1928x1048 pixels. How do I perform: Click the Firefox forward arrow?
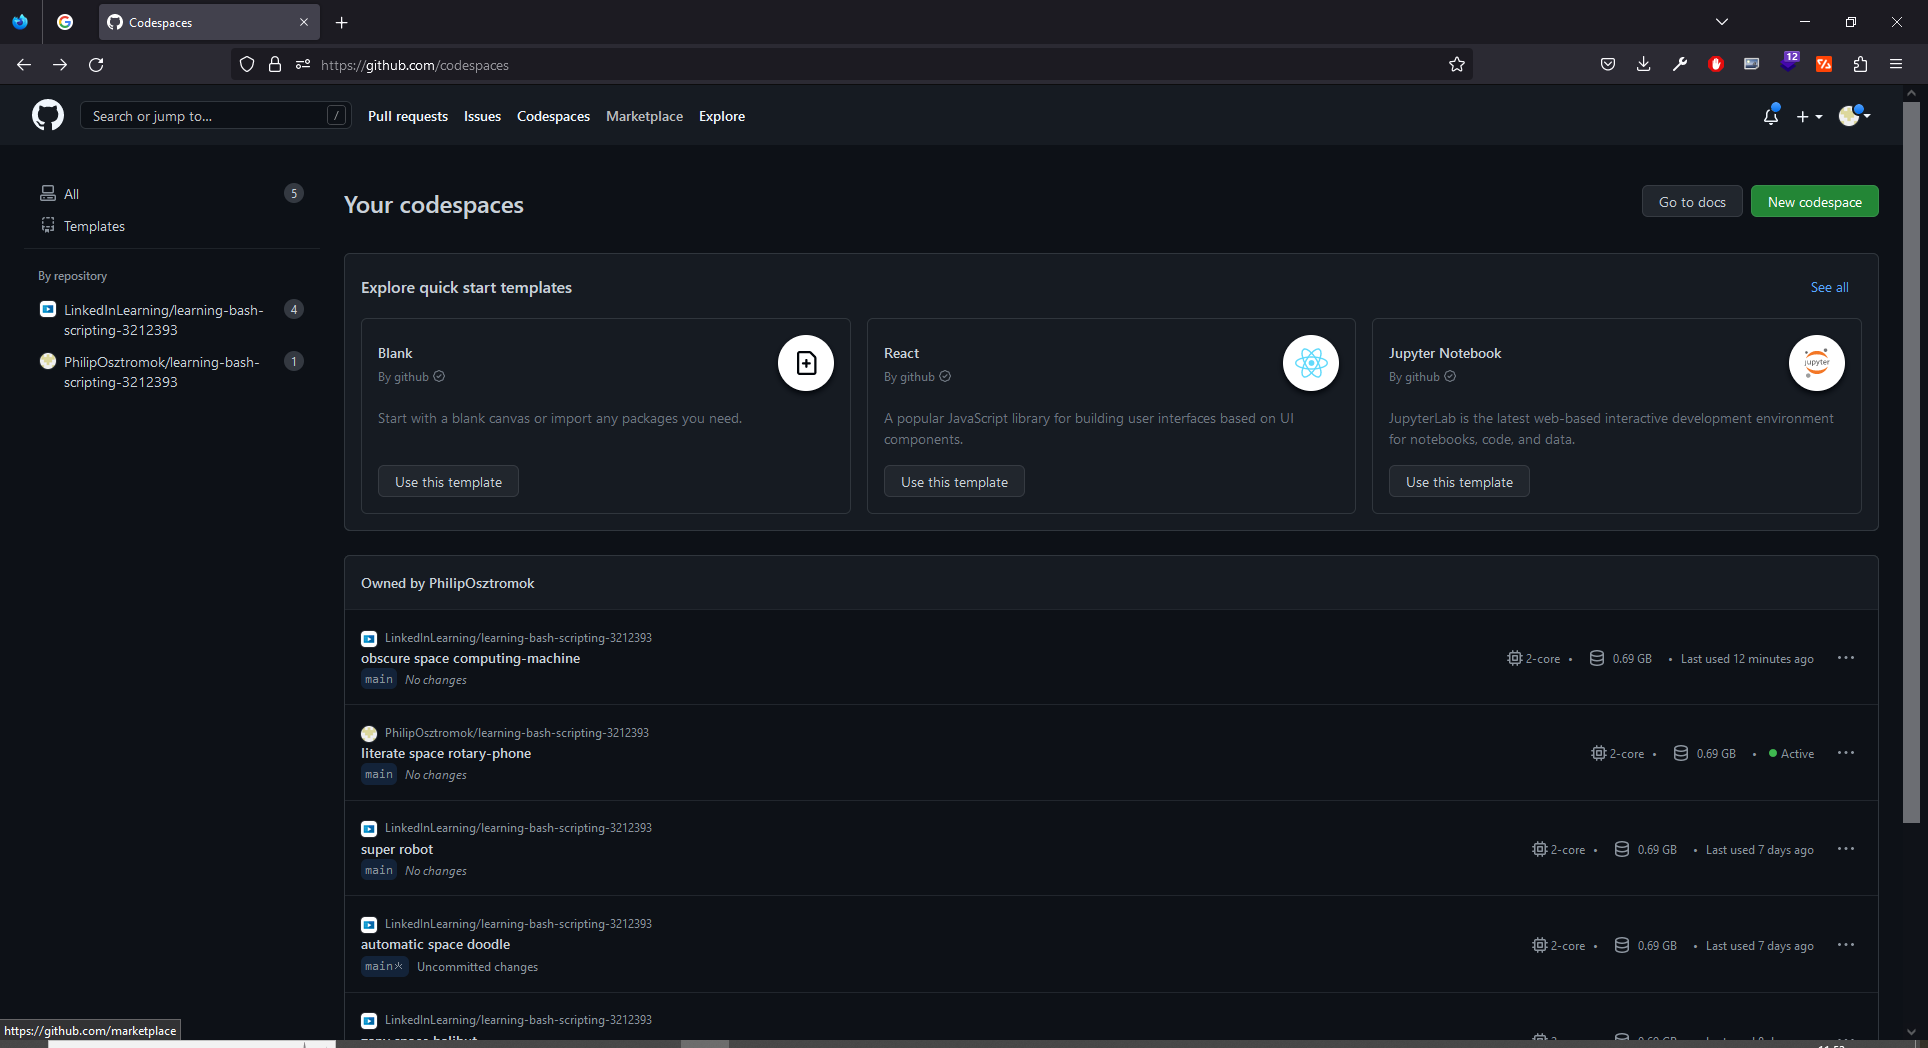point(60,65)
